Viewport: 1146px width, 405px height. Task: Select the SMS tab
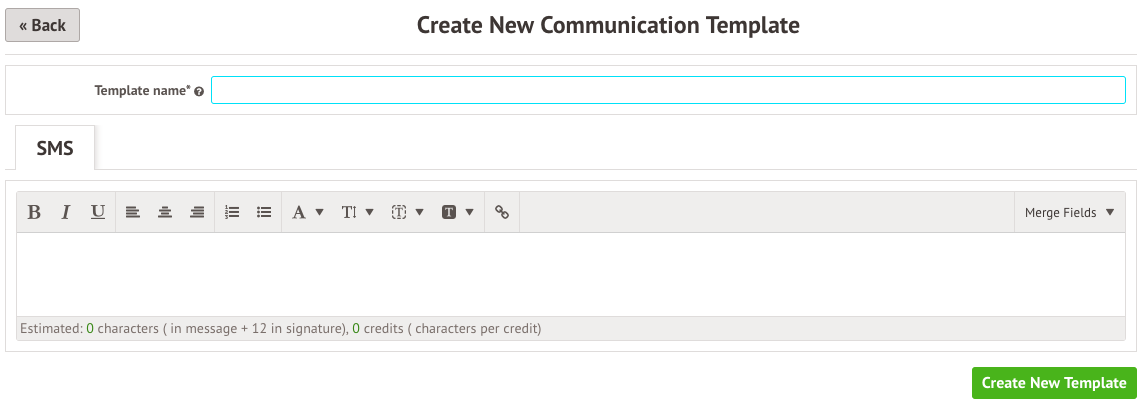56,148
